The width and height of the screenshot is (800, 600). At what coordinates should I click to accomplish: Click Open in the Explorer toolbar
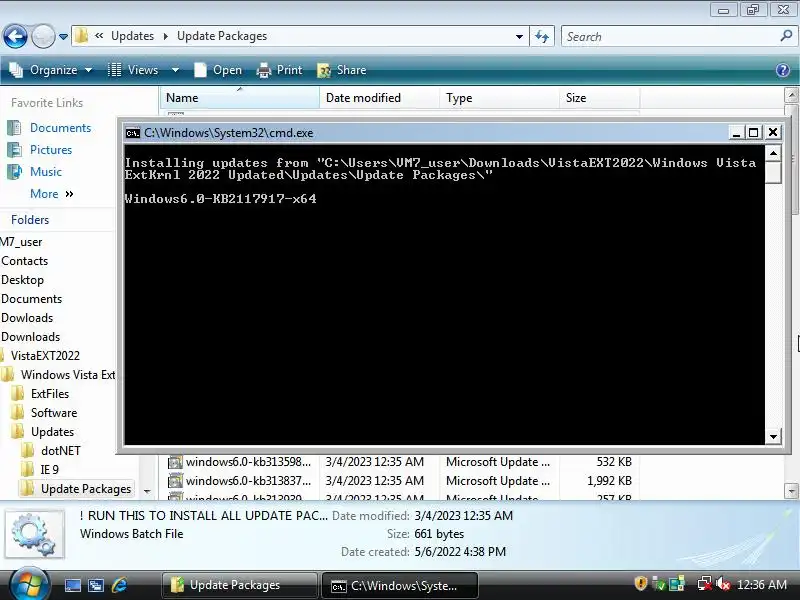(x=218, y=70)
